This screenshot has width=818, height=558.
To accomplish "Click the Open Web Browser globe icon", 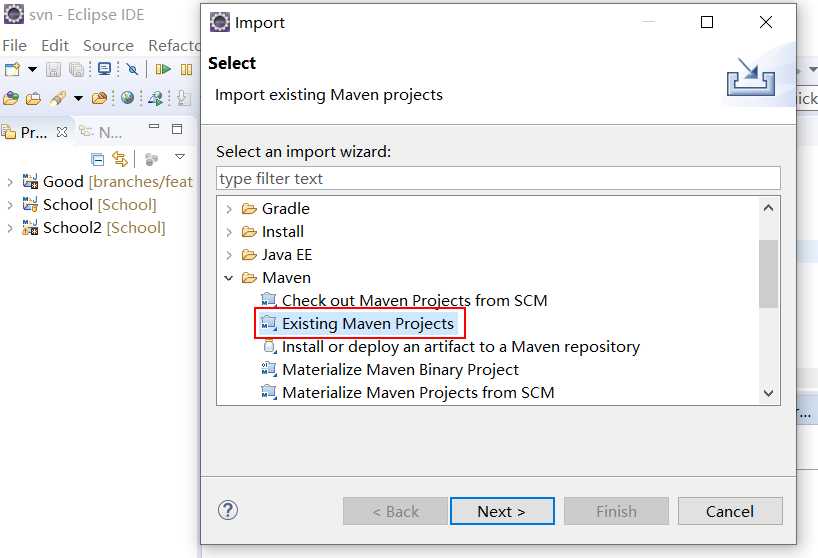I will coord(127,98).
